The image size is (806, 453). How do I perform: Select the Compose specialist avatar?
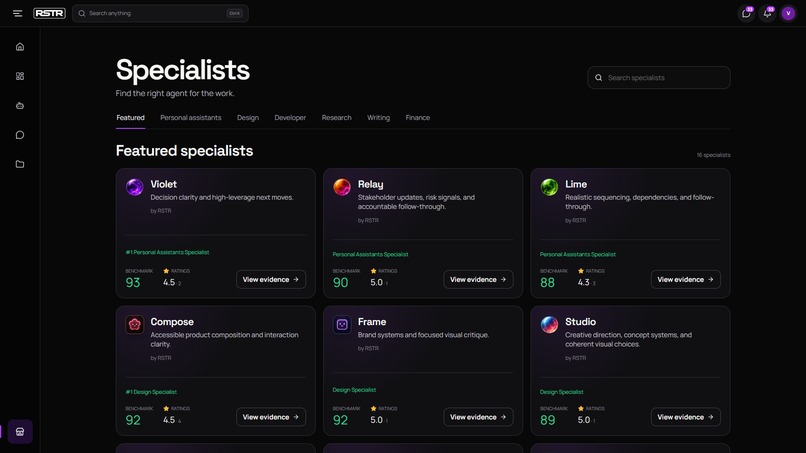[135, 324]
